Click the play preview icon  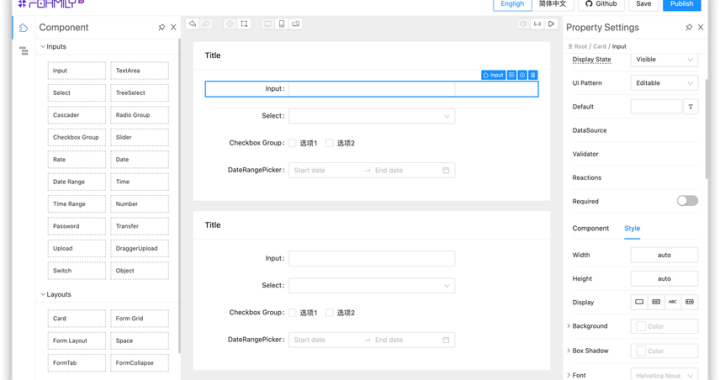[x=551, y=23]
